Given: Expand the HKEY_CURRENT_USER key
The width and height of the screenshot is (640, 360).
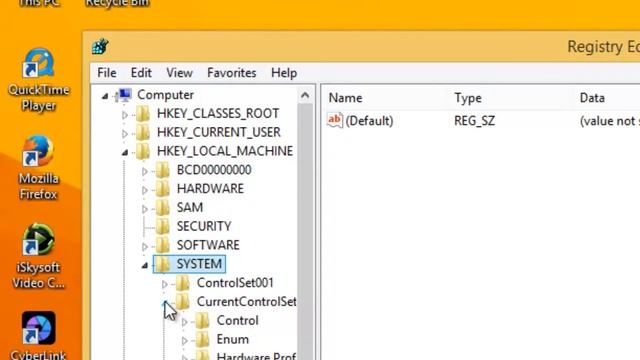Looking at the screenshot, I should [125, 134].
